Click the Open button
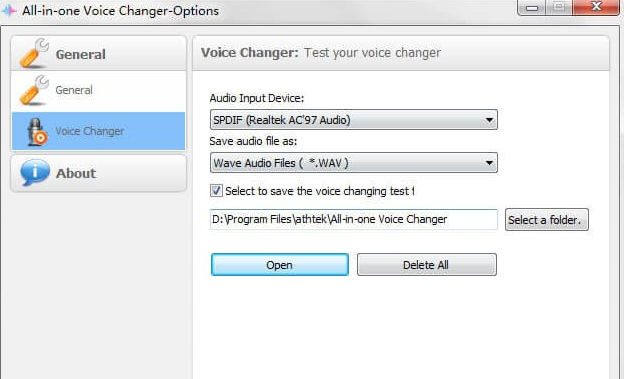This screenshot has height=379, width=624. pos(280,265)
